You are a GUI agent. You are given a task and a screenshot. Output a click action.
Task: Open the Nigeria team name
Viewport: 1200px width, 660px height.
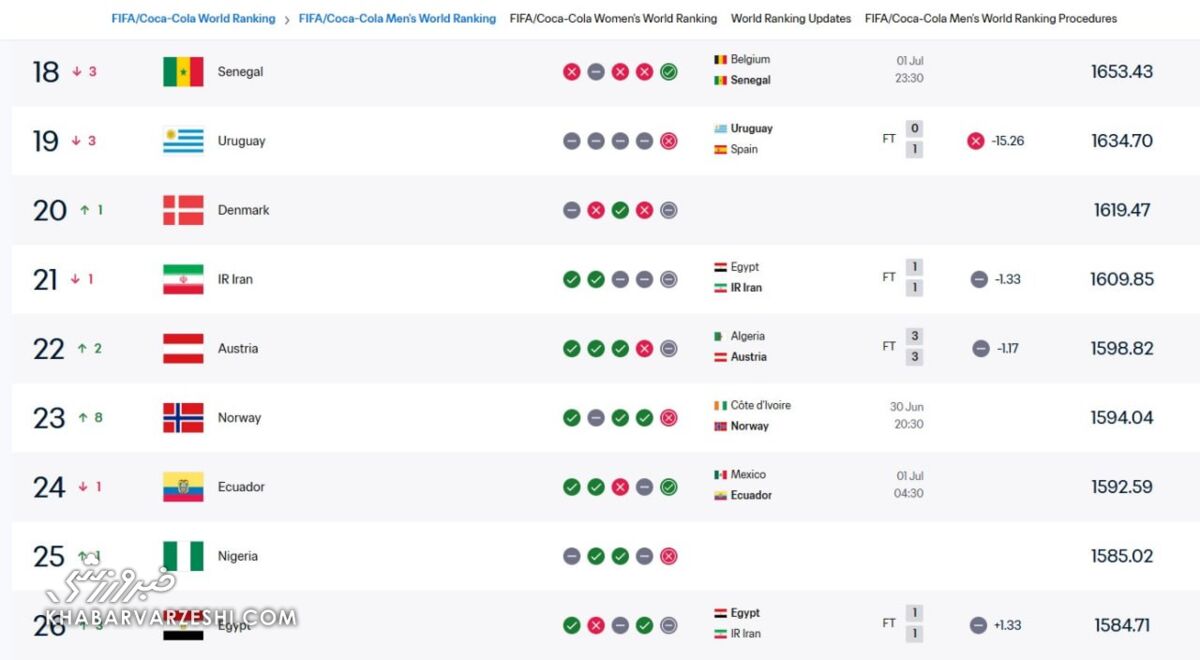pos(238,556)
